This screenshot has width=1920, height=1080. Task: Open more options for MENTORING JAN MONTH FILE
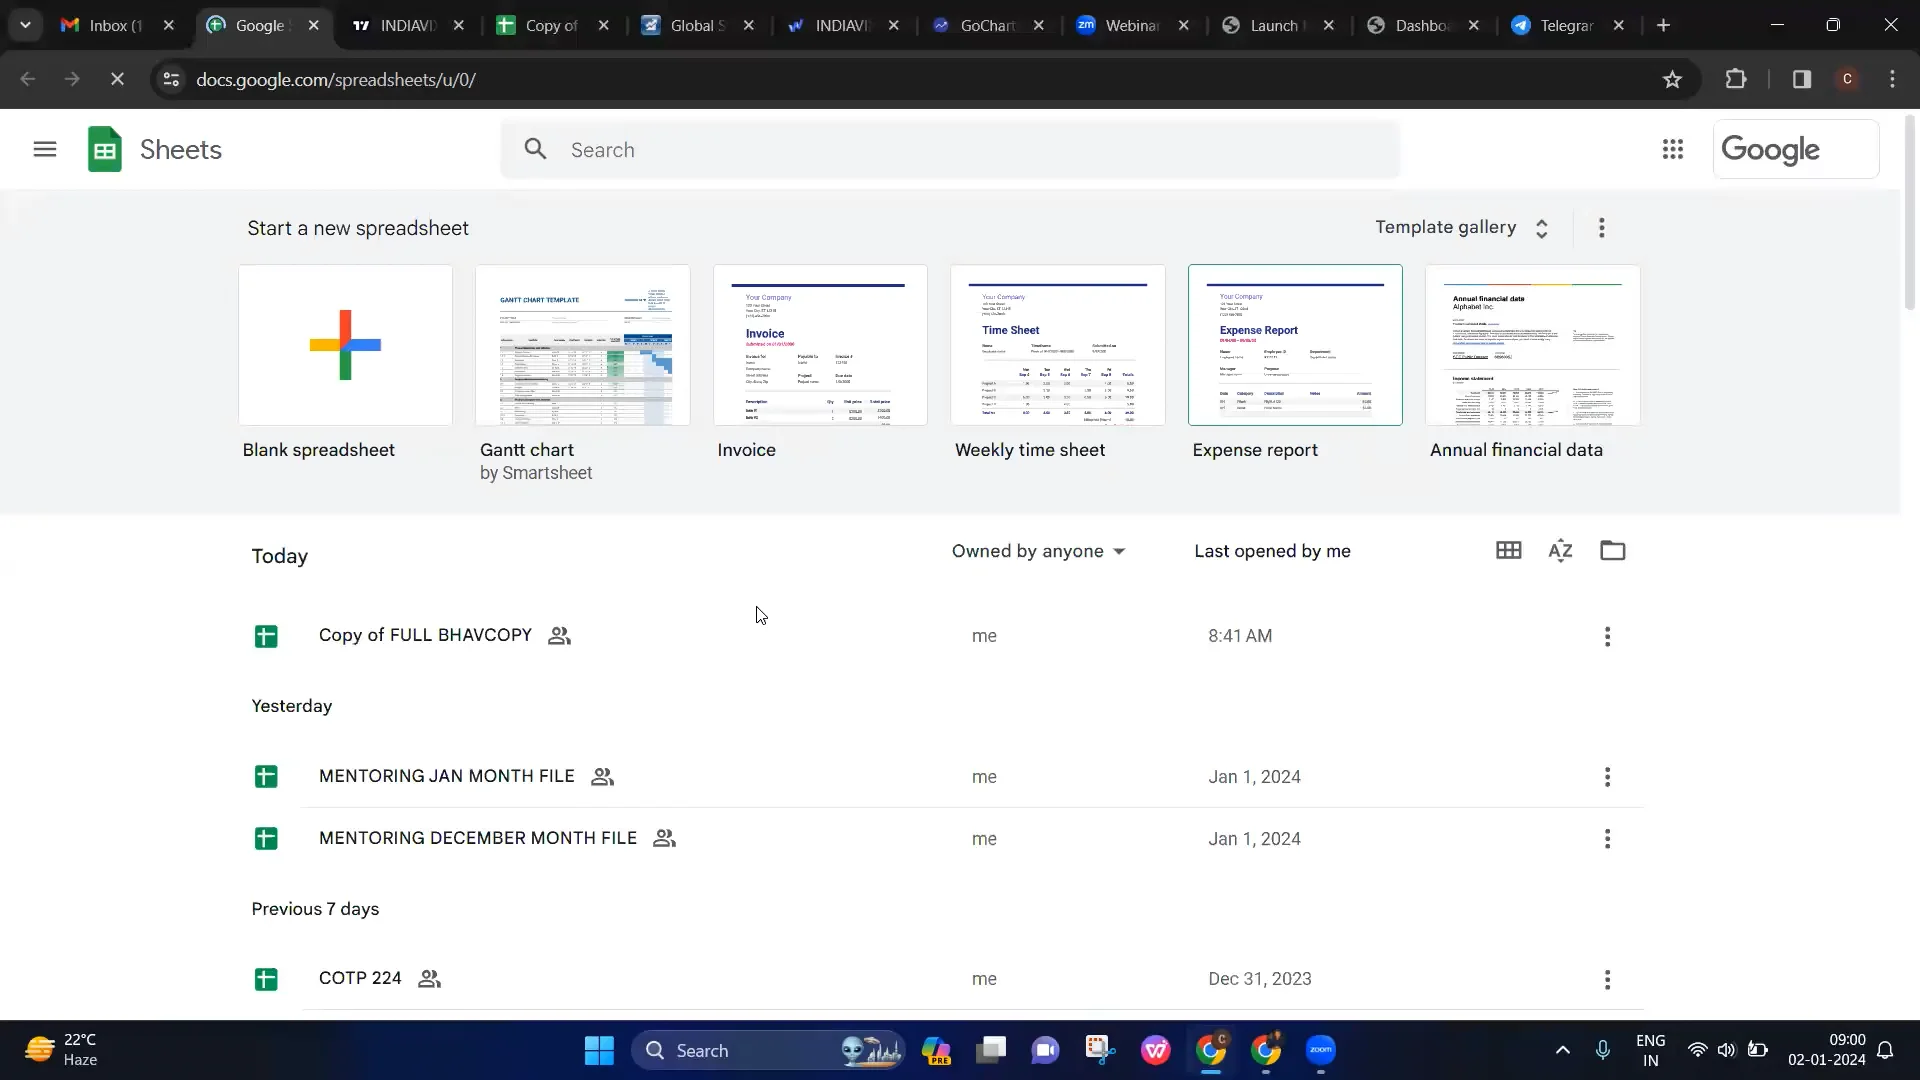(1607, 777)
